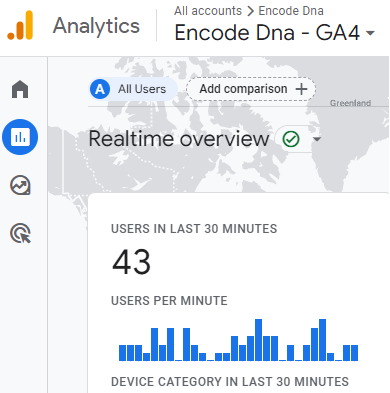390x393 pixels.
Task: Click the Add comparison button
Action: (x=251, y=89)
